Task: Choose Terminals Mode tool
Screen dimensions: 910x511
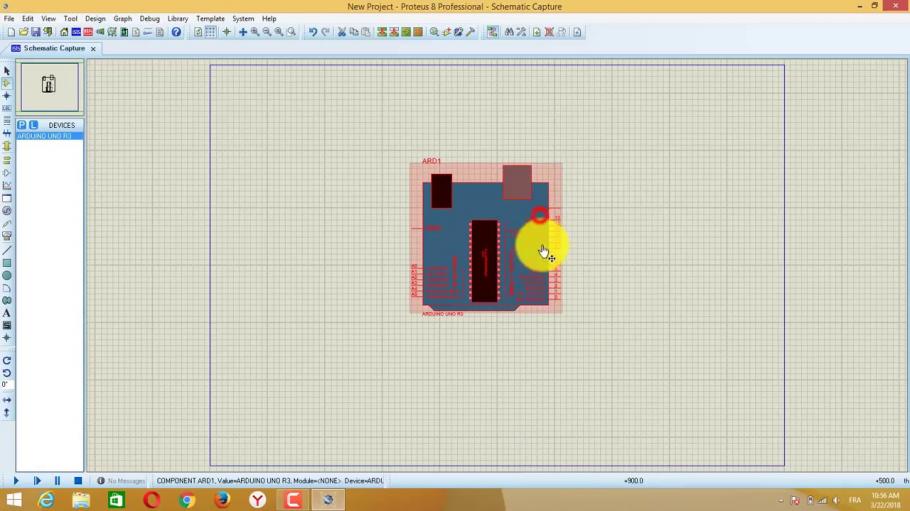Action: click(7, 160)
